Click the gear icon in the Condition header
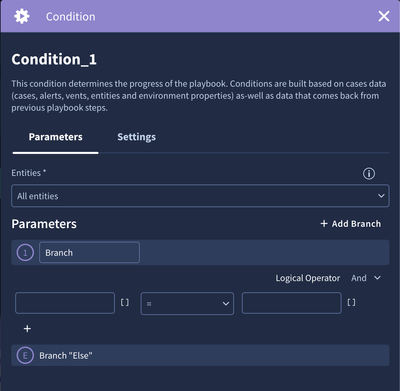The height and width of the screenshot is (391, 400). click(x=22, y=16)
